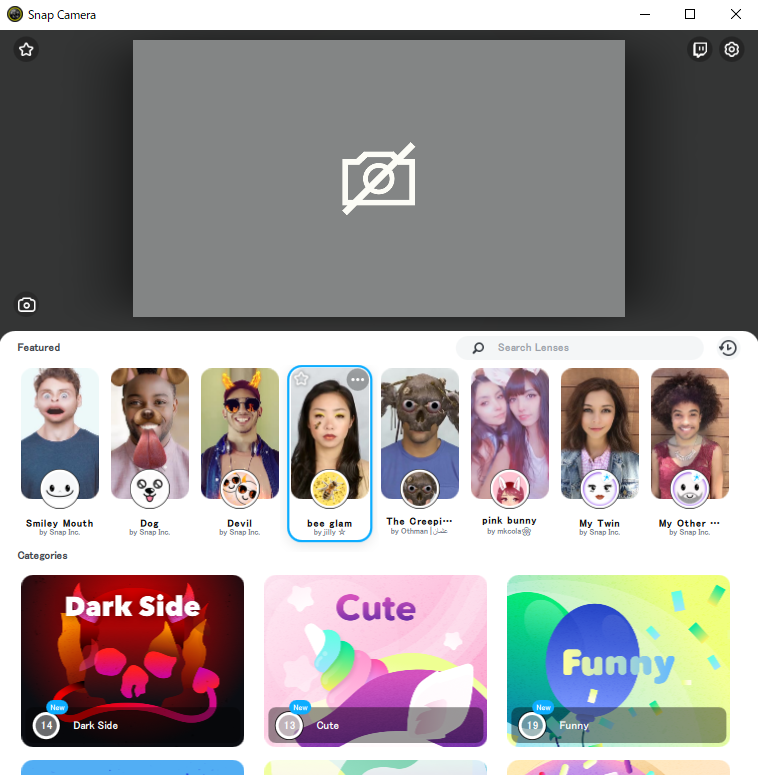This screenshot has height=775, width=758.
Task: Open the lens history clock icon
Action: (728, 347)
